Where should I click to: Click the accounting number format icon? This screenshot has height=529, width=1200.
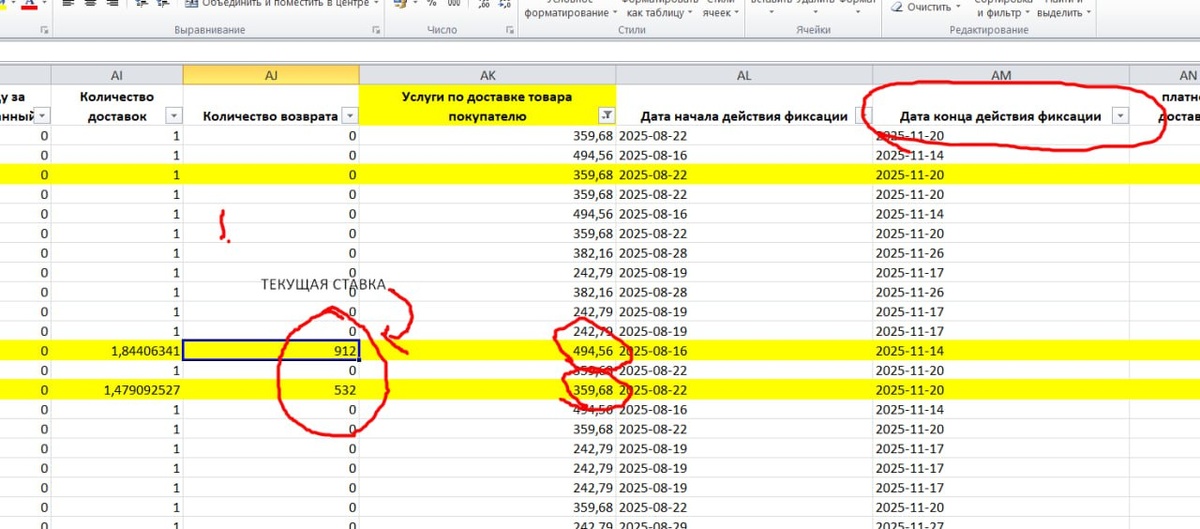click(x=400, y=4)
